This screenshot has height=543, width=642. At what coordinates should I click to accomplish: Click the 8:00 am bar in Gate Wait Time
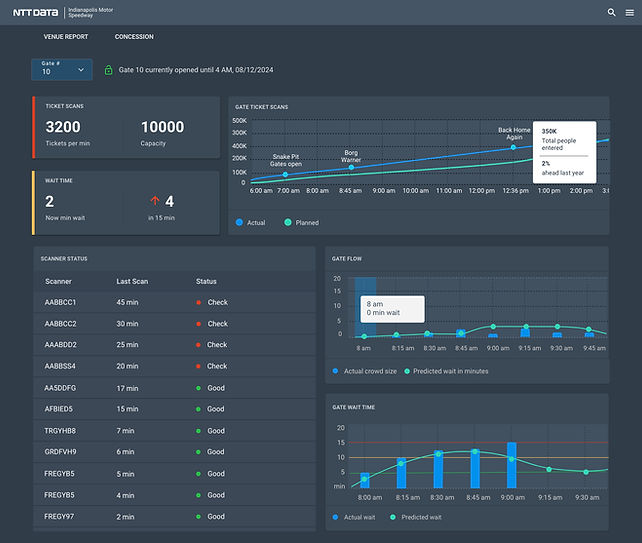pyautogui.click(x=365, y=480)
